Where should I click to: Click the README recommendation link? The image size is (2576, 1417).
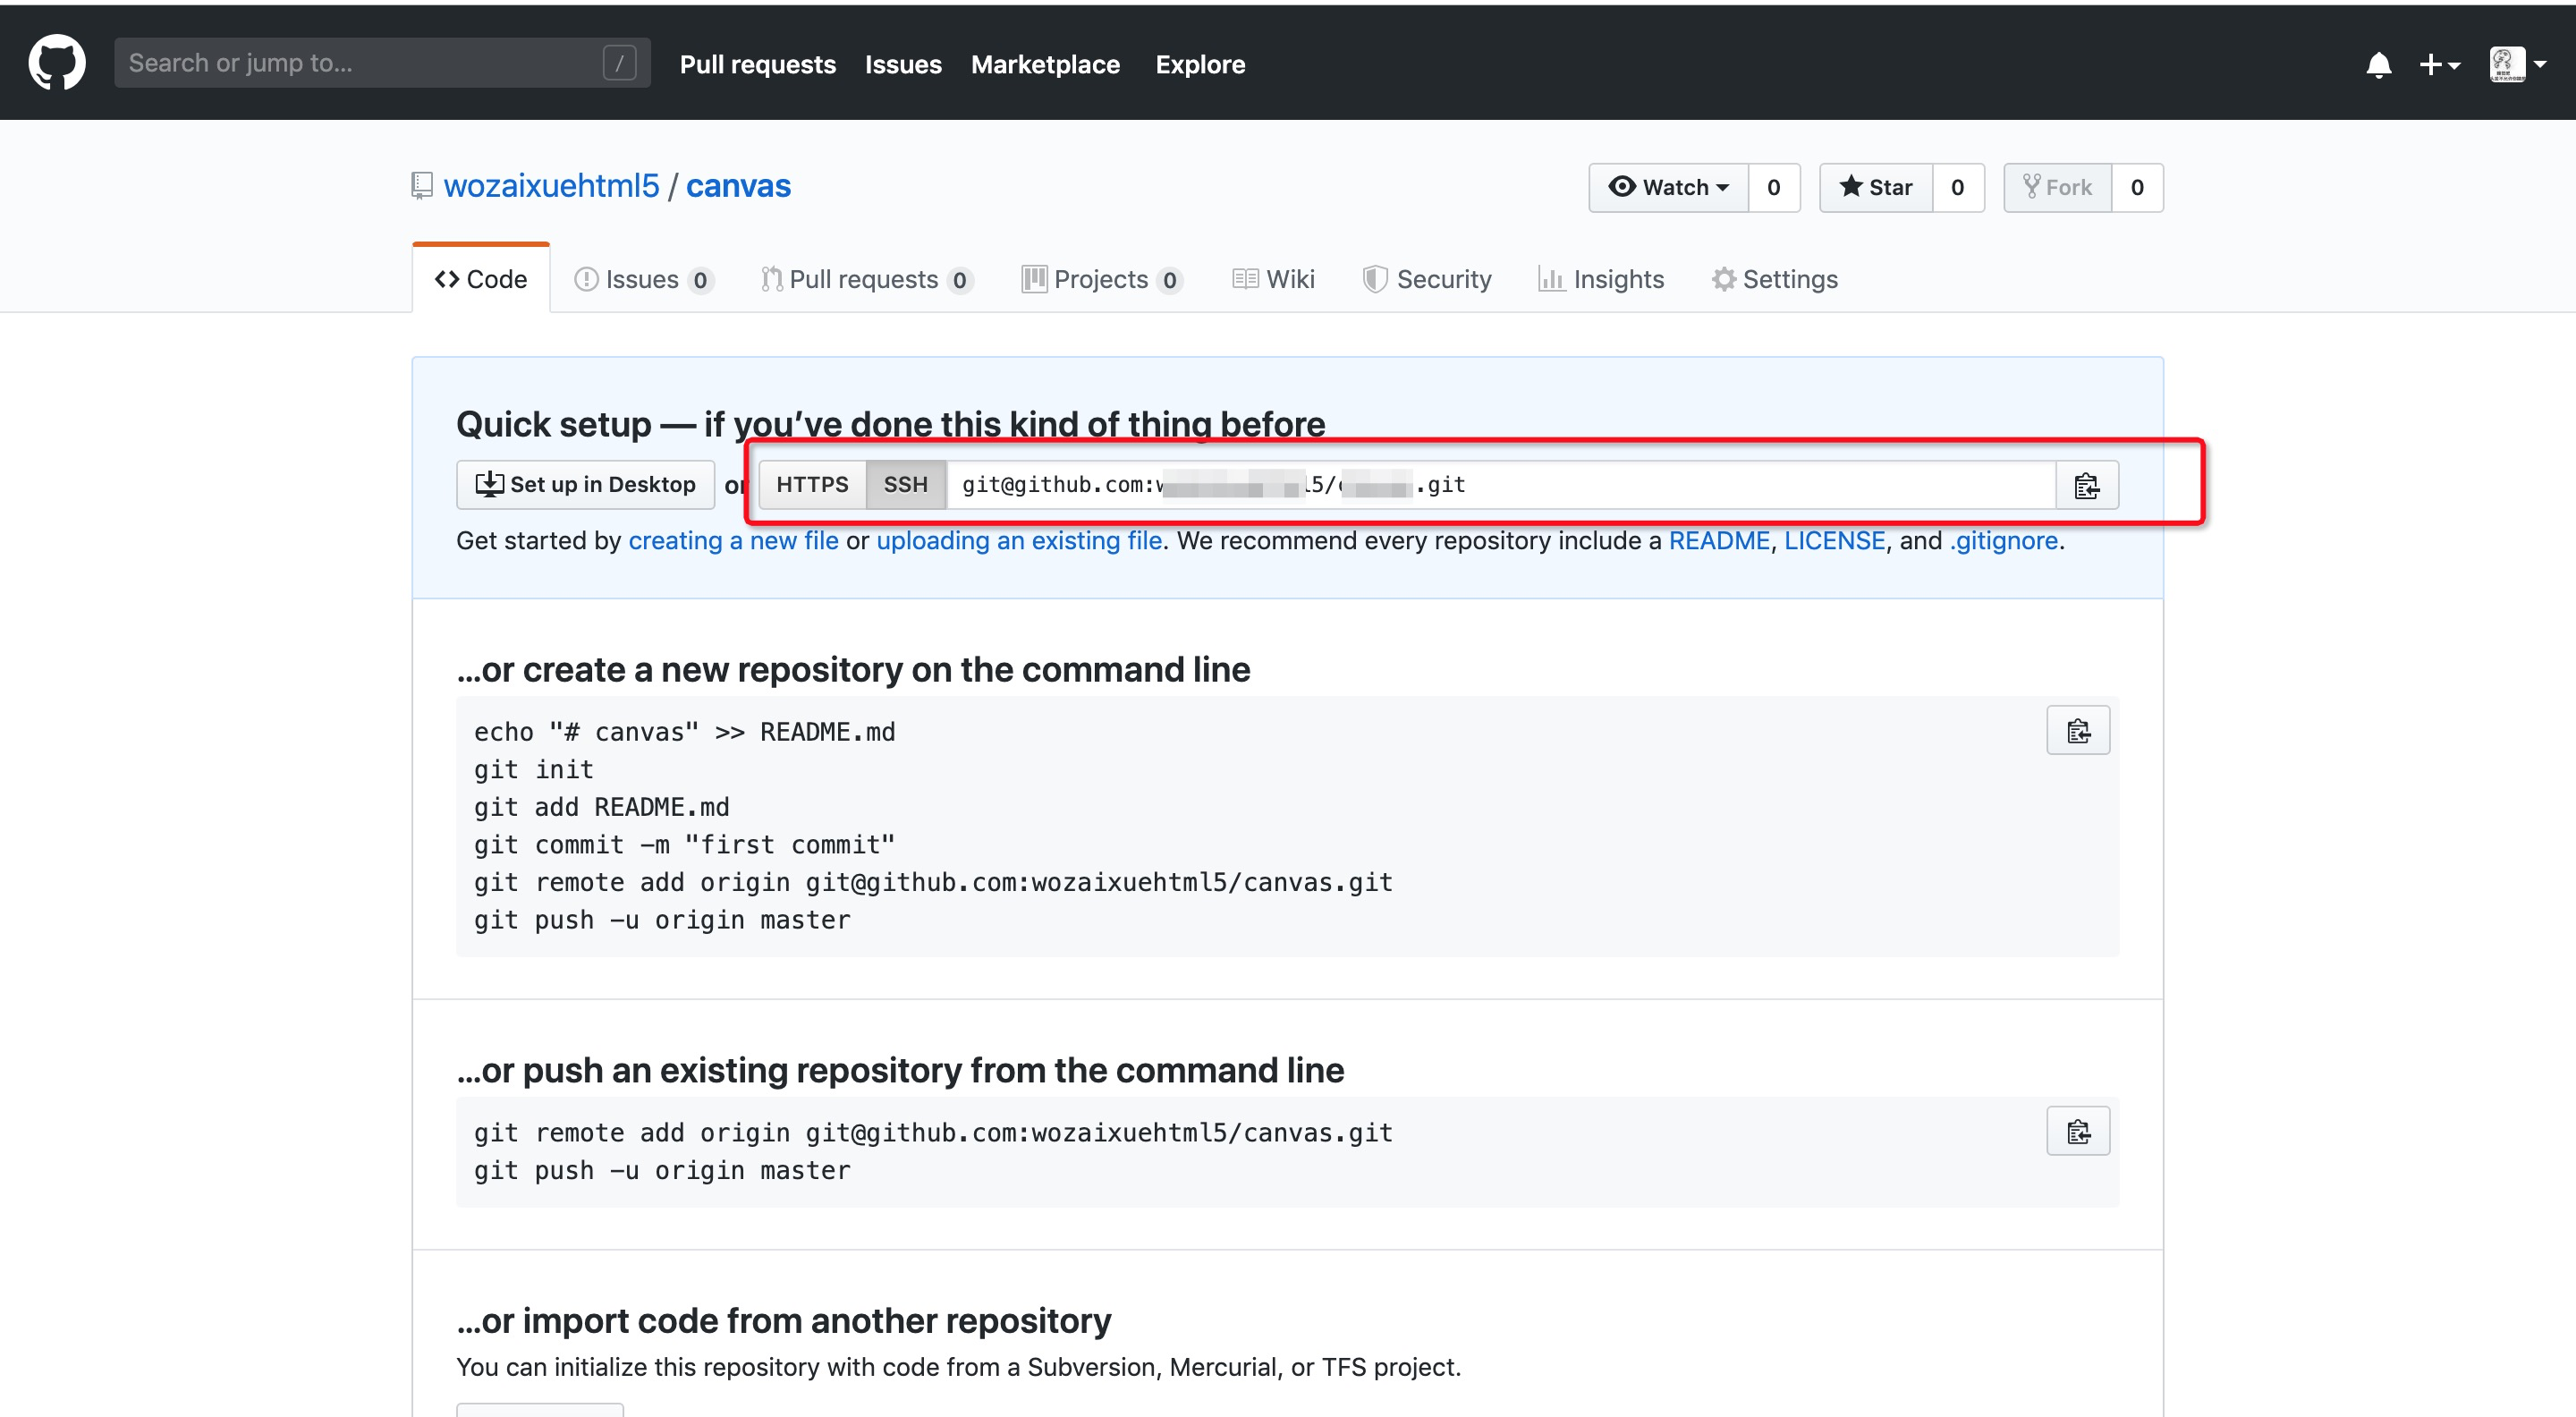pyautogui.click(x=1718, y=541)
